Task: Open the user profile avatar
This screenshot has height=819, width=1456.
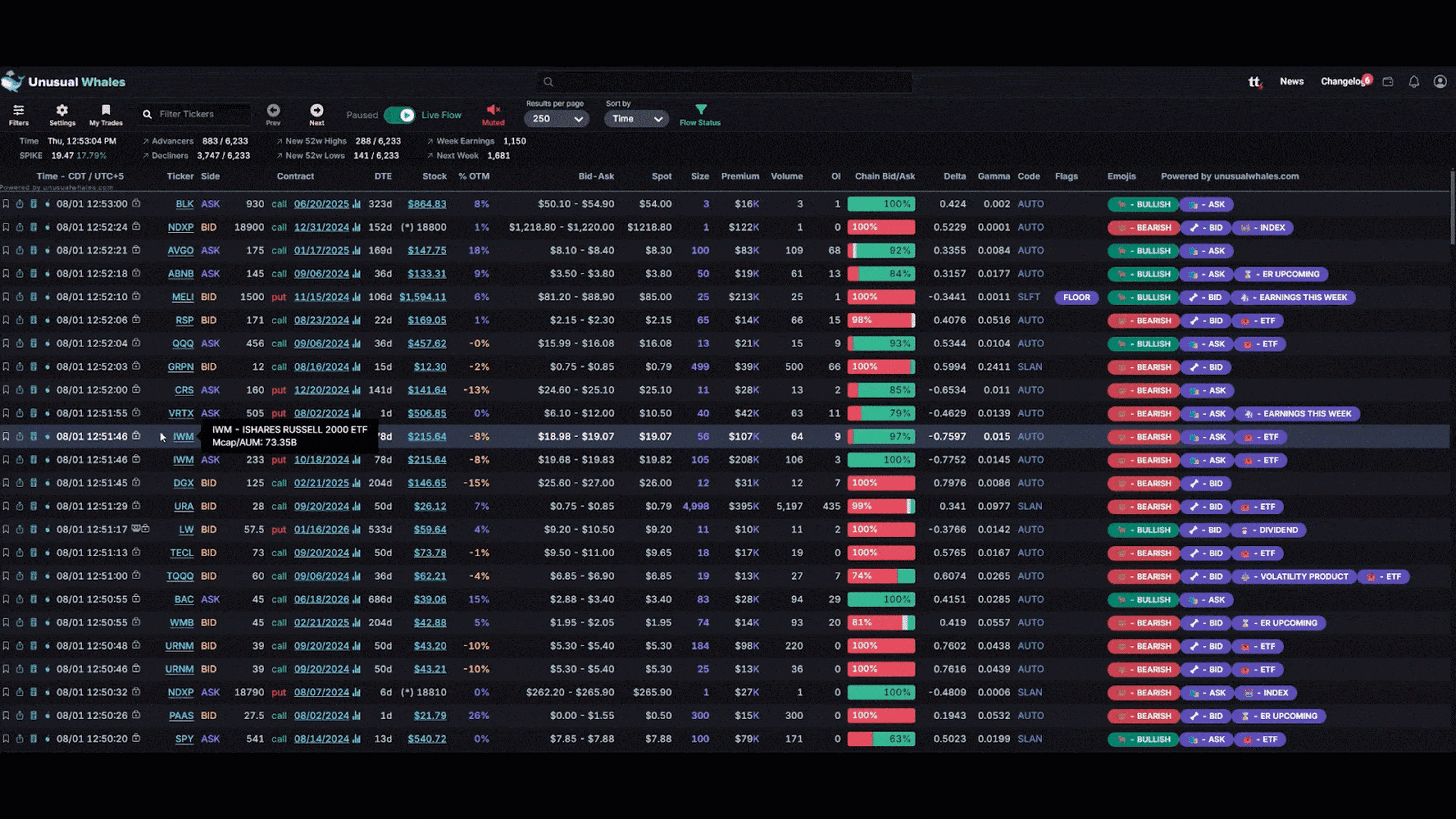Action: click(1440, 82)
